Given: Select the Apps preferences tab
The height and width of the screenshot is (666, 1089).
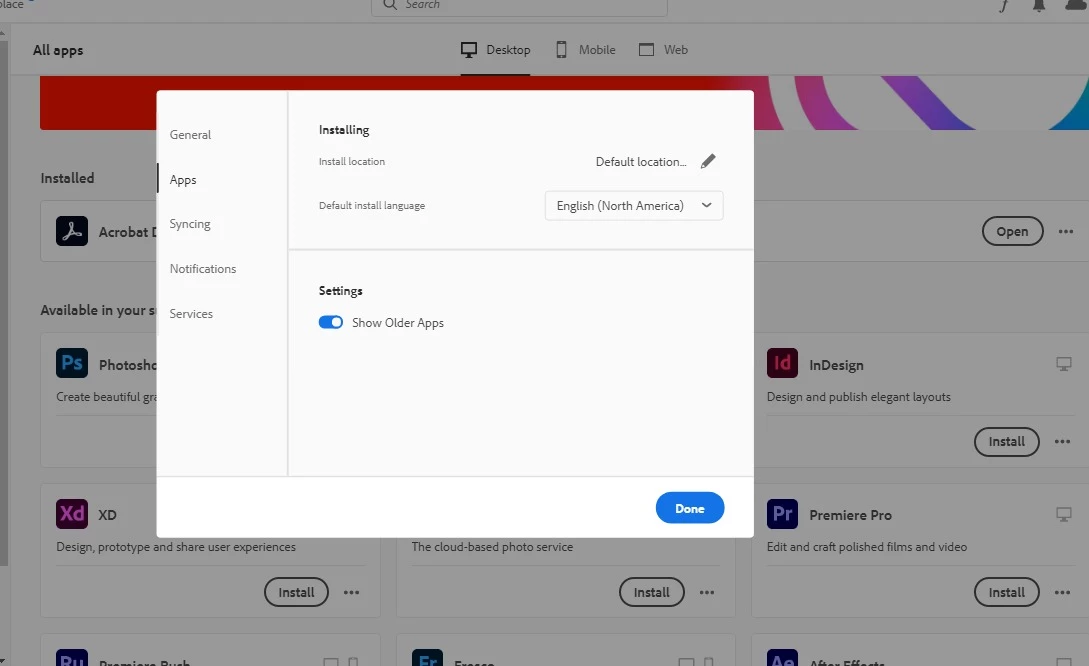Looking at the screenshot, I should pos(183,180).
